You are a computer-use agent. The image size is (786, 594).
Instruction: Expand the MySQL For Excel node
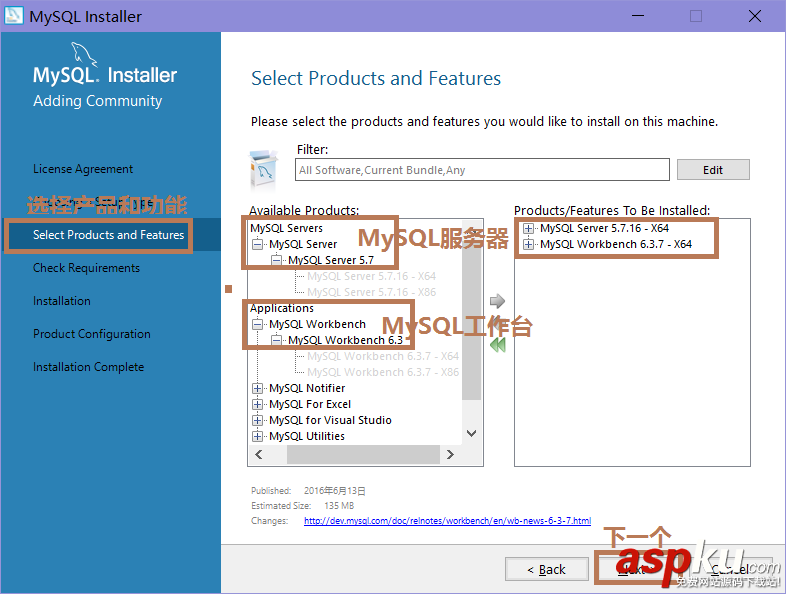tap(257, 405)
